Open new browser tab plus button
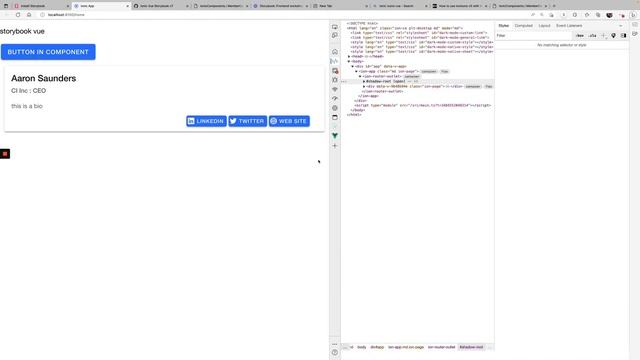The image size is (640, 360). coord(554,6)
